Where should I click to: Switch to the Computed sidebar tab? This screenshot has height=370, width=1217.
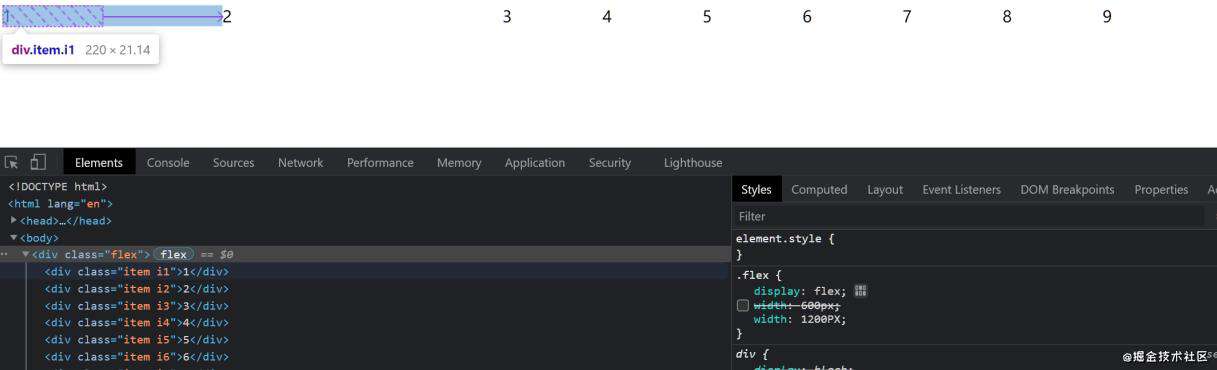(819, 189)
